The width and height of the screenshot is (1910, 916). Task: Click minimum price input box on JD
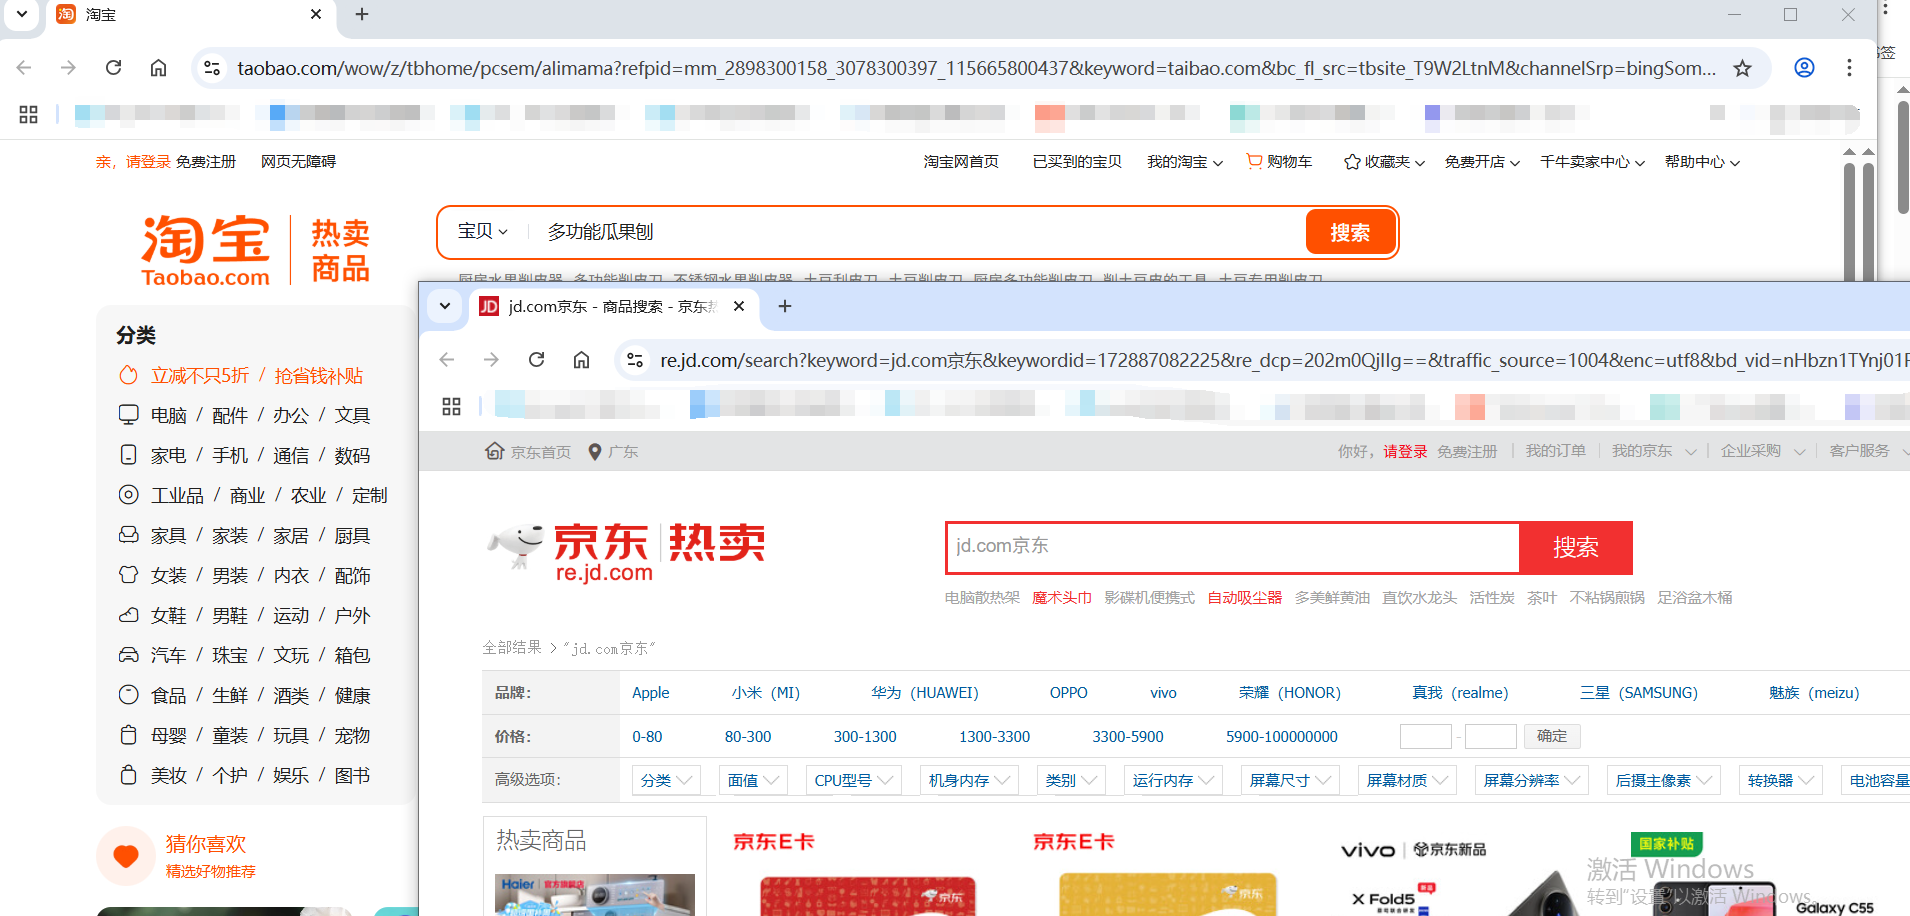[1425, 737]
